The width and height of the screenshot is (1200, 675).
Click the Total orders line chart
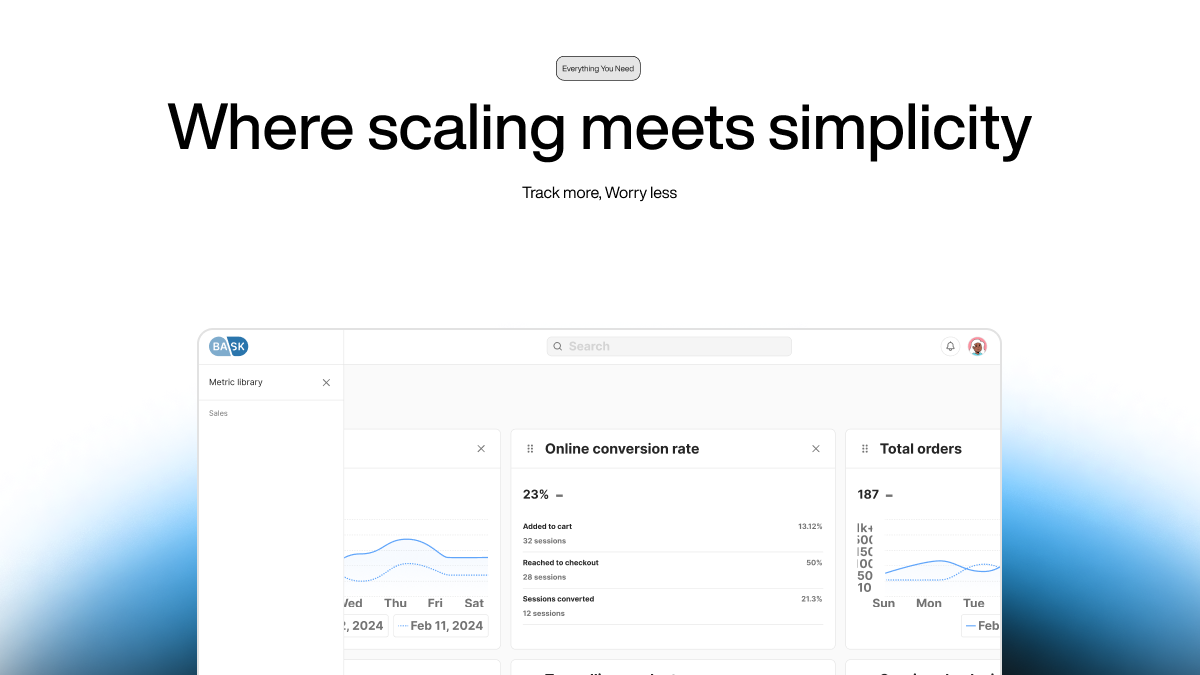click(x=940, y=567)
